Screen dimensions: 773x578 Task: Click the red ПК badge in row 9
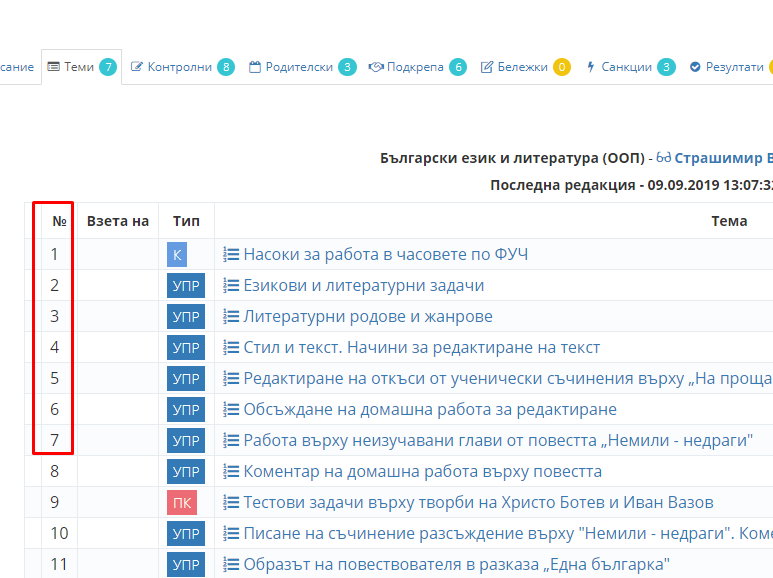pos(182,503)
